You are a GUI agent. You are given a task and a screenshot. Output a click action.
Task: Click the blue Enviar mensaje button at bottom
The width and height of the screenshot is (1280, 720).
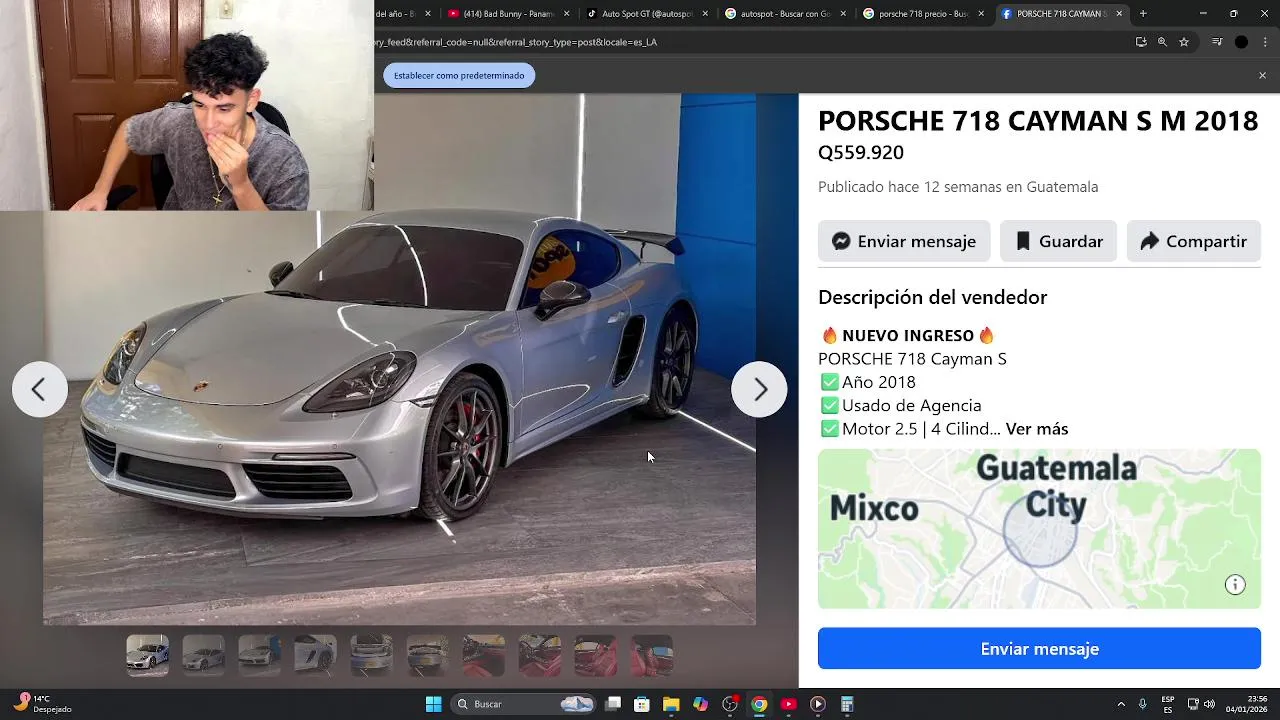(x=1039, y=649)
